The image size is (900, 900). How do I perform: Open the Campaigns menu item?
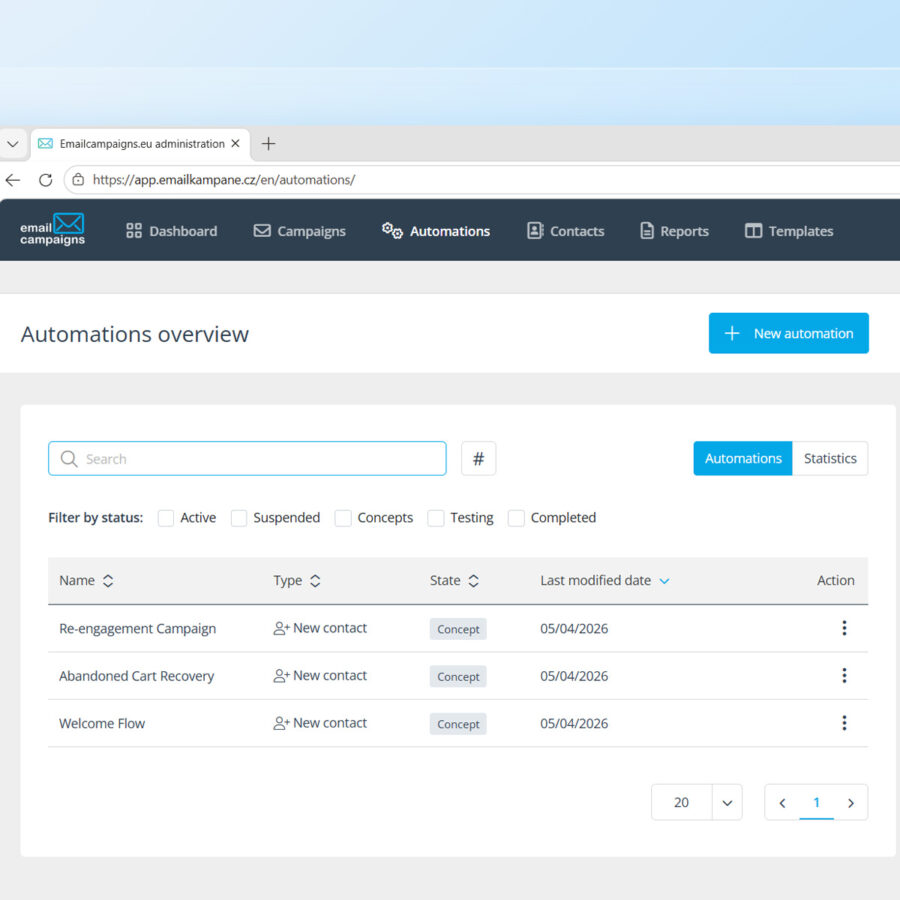click(x=300, y=231)
